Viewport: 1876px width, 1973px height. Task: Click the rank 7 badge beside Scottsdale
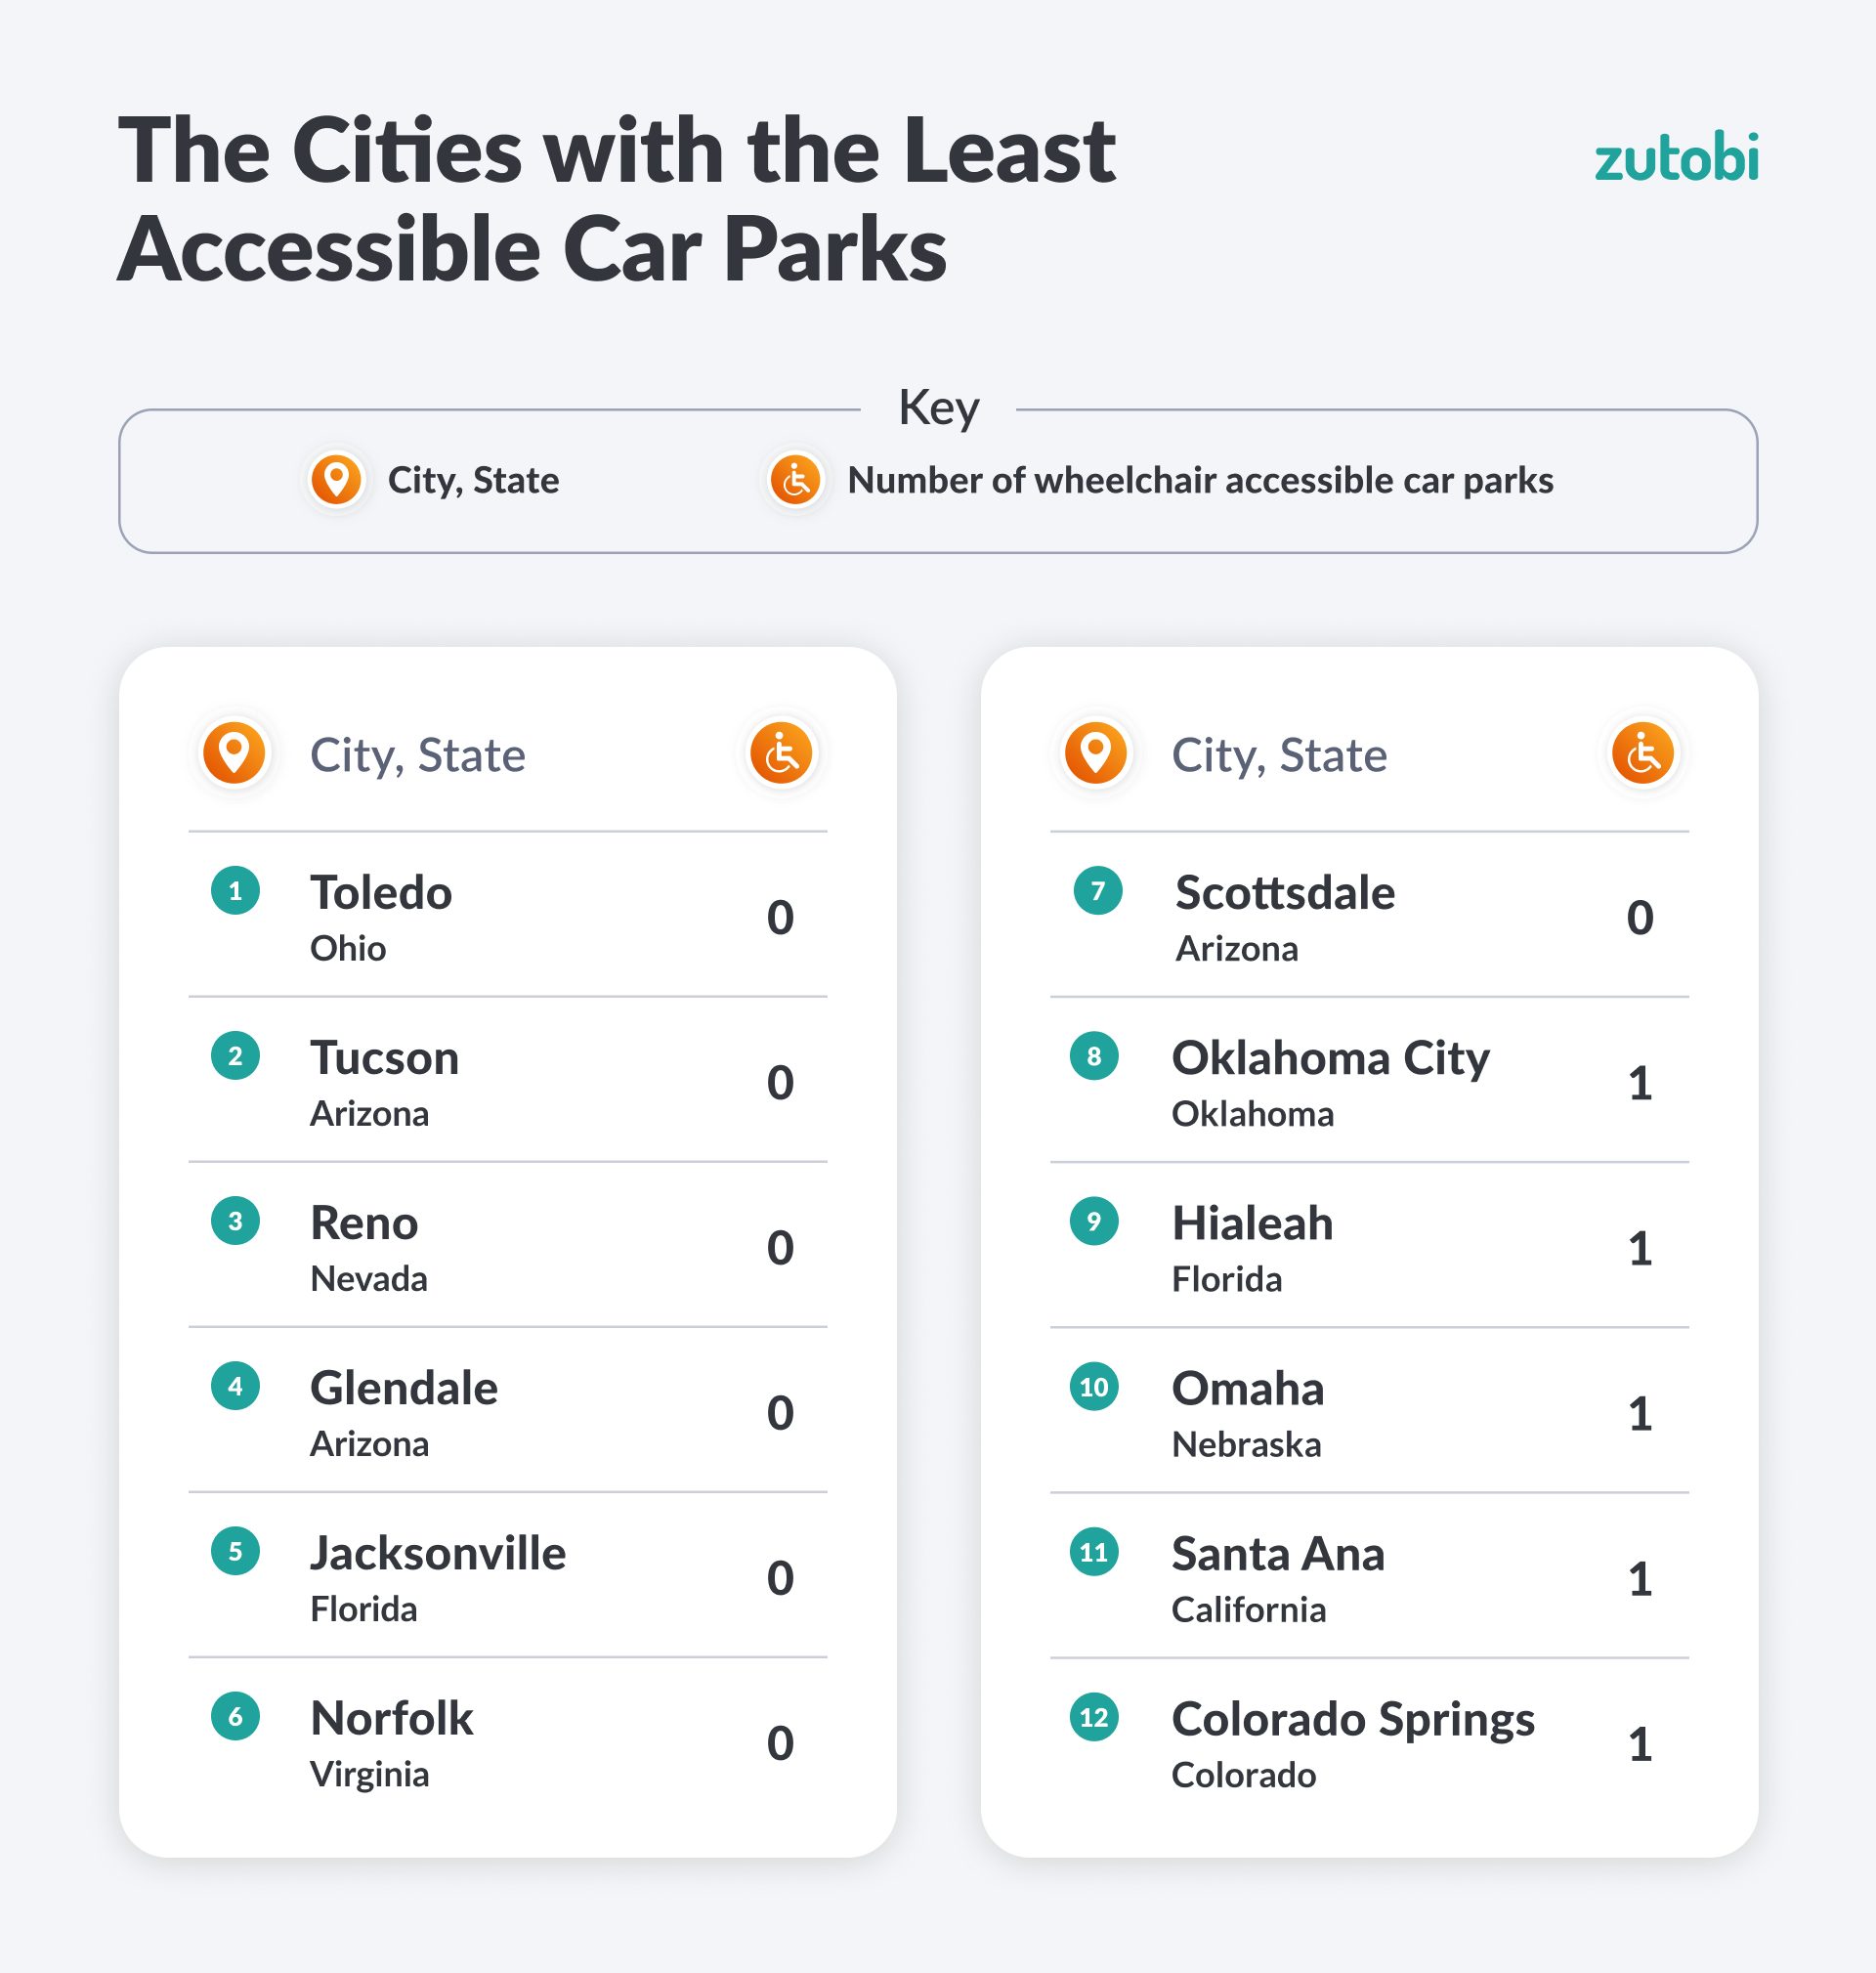pyautogui.click(x=1097, y=890)
